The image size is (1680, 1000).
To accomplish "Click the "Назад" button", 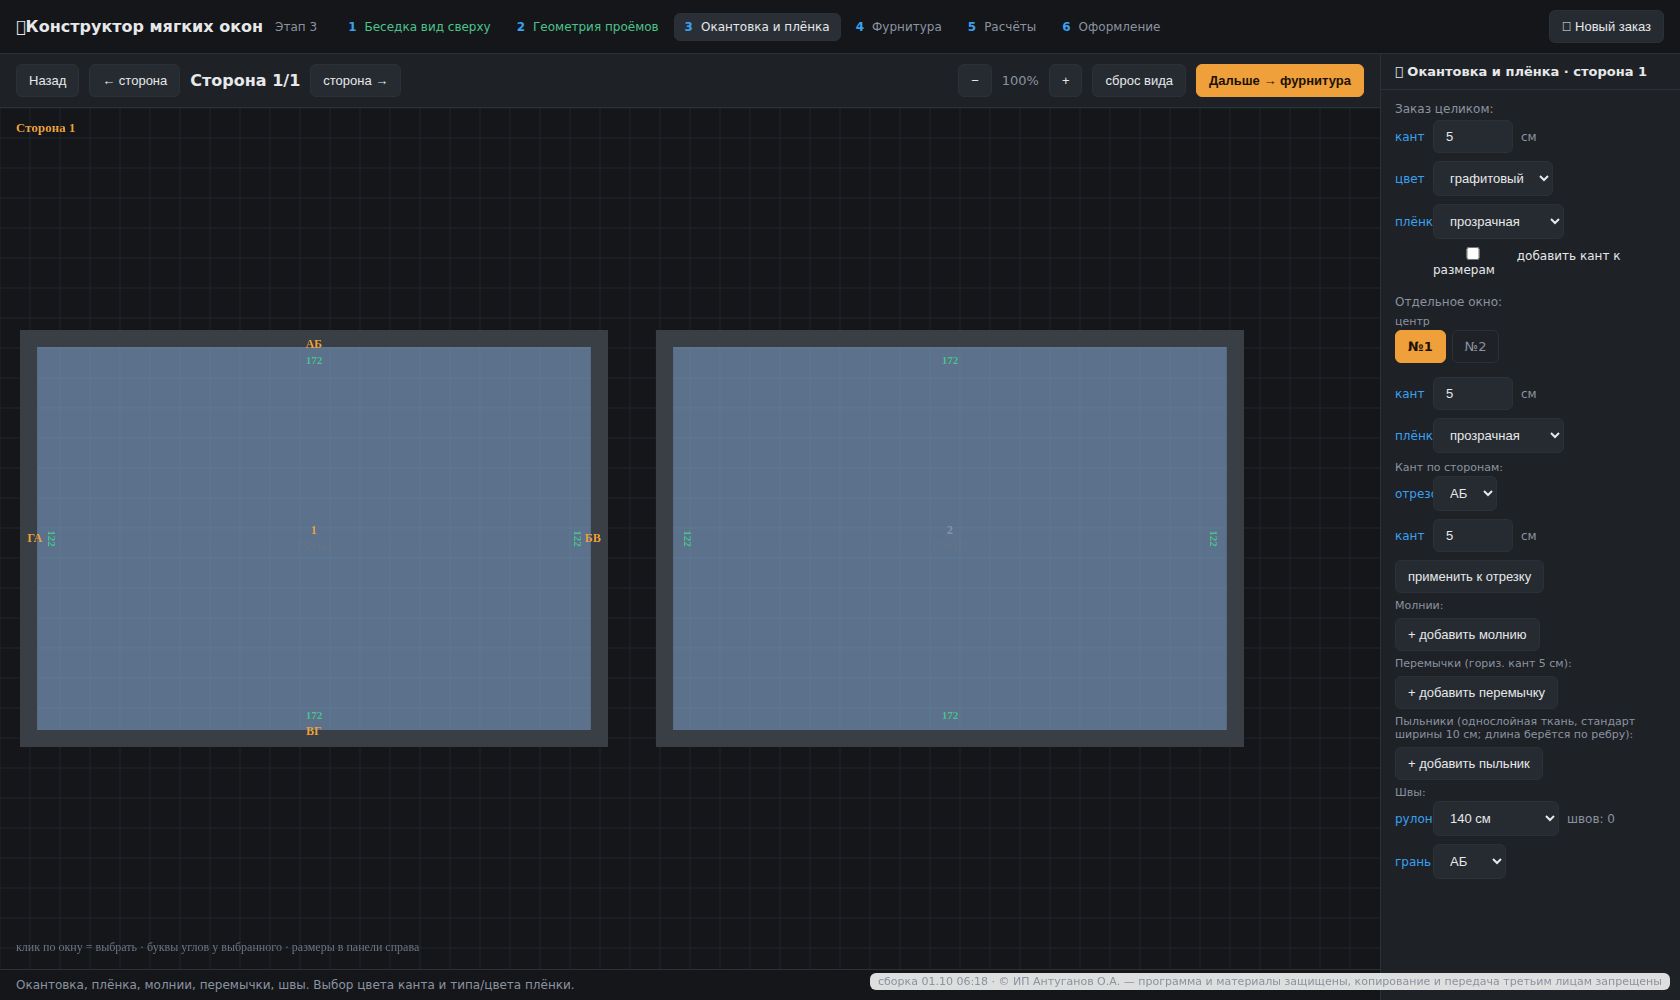I will pyautogui.click(x=48, y=81).
